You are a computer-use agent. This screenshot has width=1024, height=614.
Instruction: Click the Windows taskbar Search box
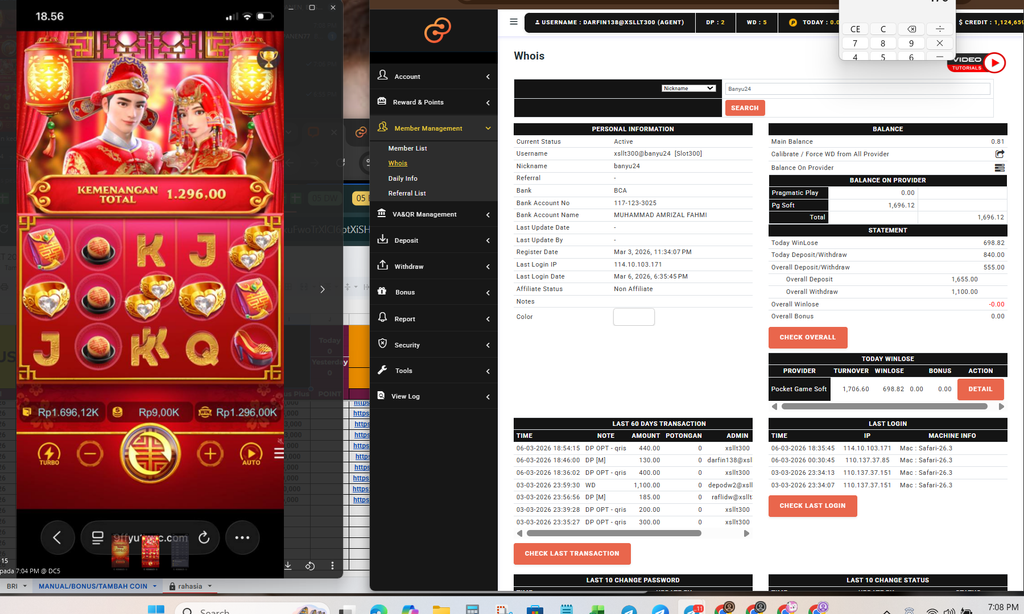[x=251, y=610]
